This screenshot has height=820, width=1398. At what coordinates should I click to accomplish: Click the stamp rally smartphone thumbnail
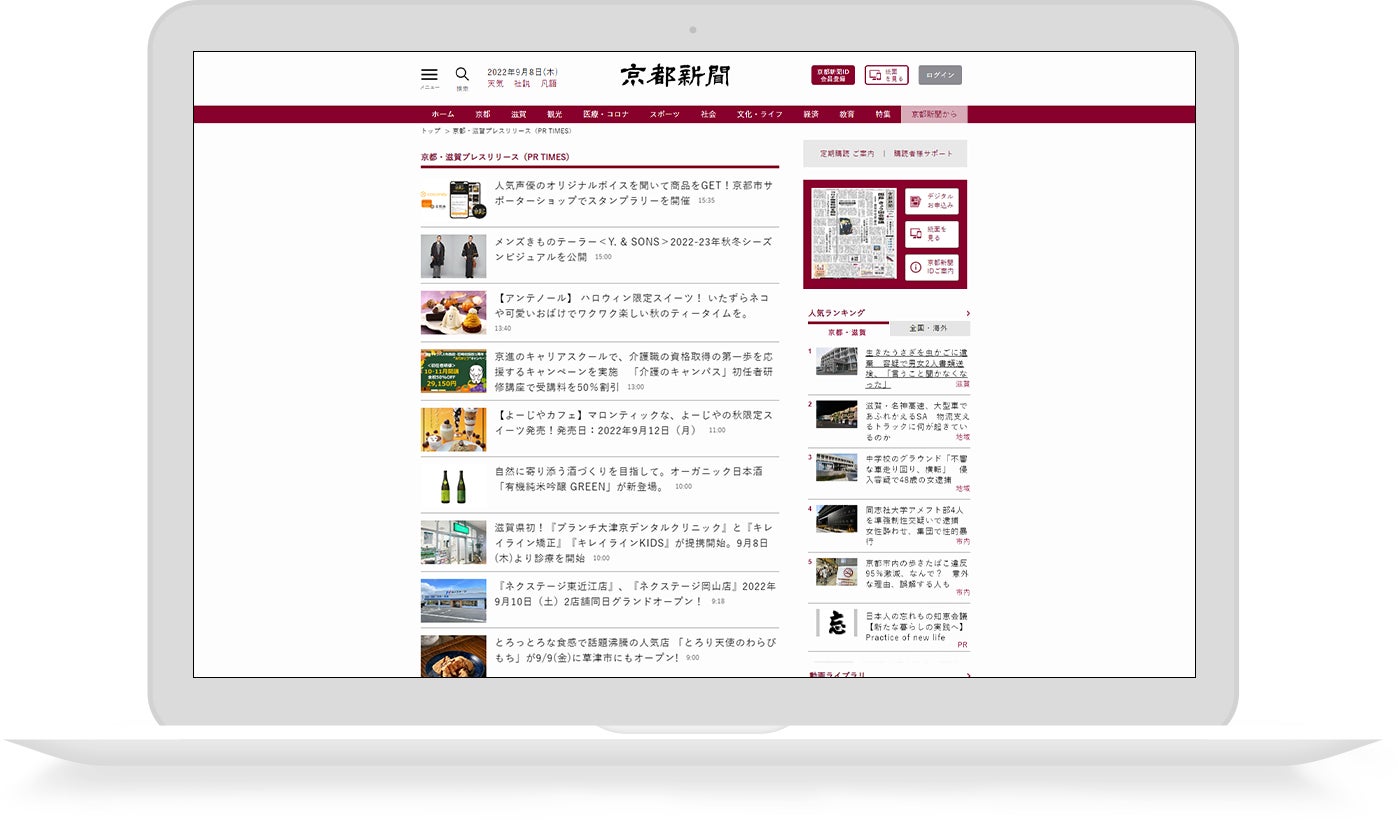(453, 200)
